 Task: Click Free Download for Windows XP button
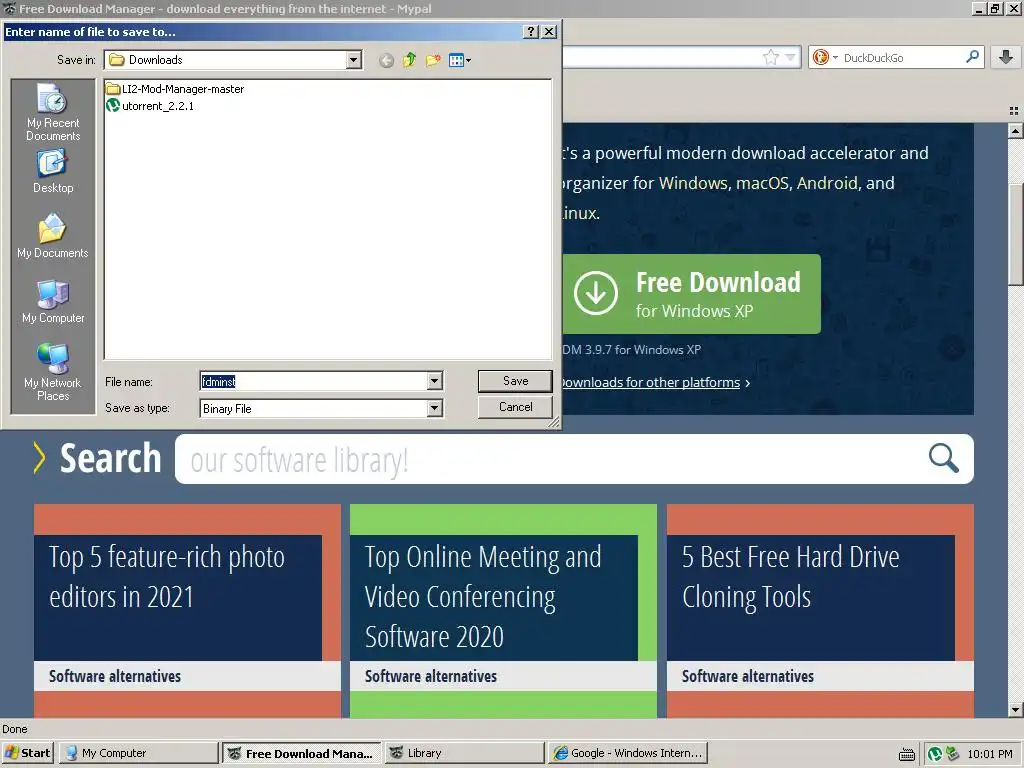[x=691, y=294]
